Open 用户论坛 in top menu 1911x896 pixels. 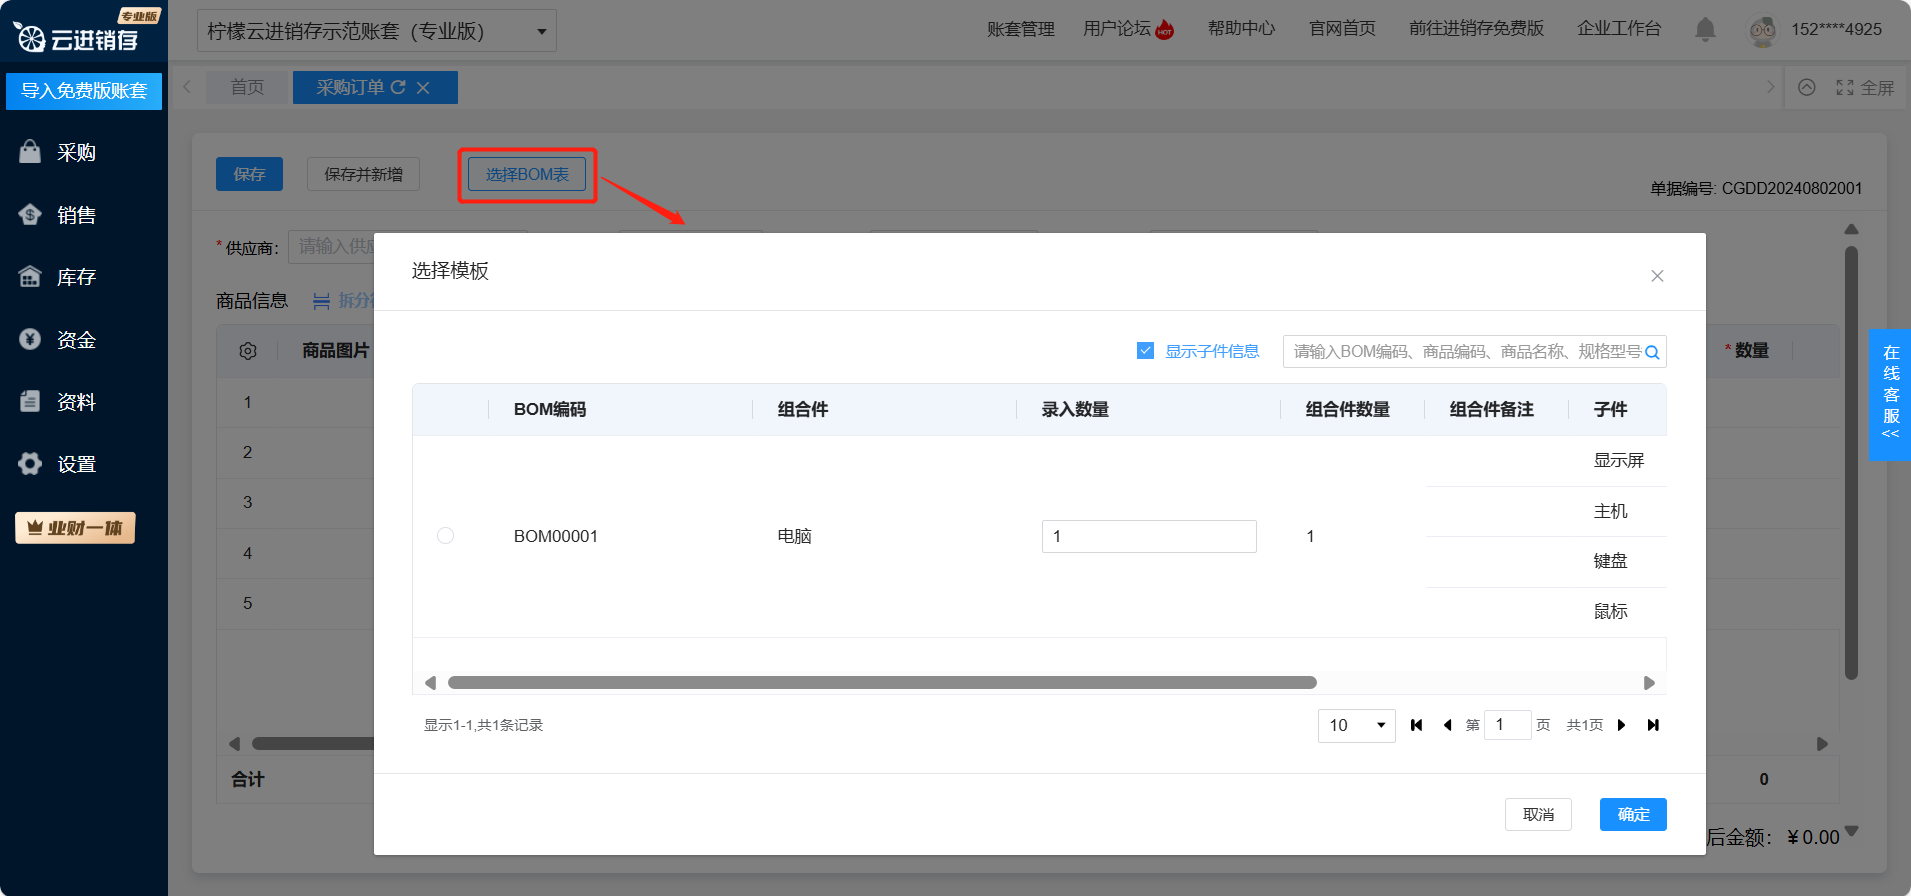(x=1117, y=29)
